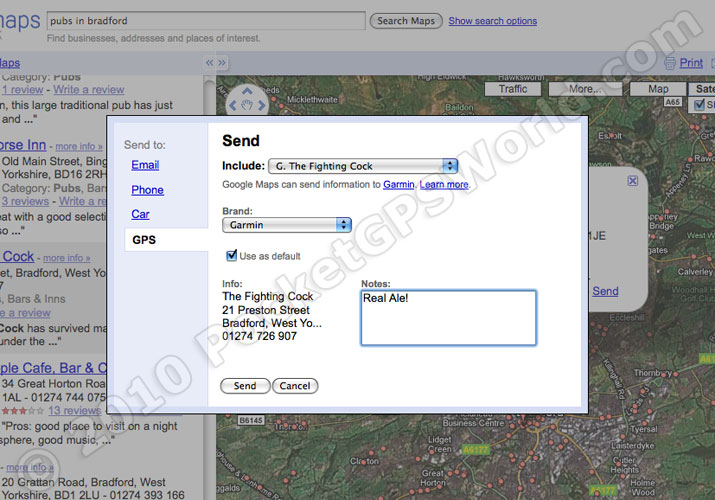The width and height of the screenshot is (715, 500).
Task: Click the hand icon in the pan control
Action: click(247, 106)
